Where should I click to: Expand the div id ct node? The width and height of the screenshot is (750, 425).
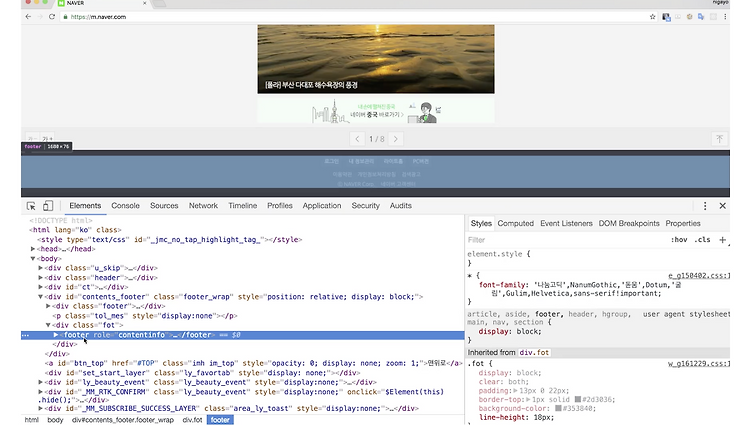[x=41, y=287]
